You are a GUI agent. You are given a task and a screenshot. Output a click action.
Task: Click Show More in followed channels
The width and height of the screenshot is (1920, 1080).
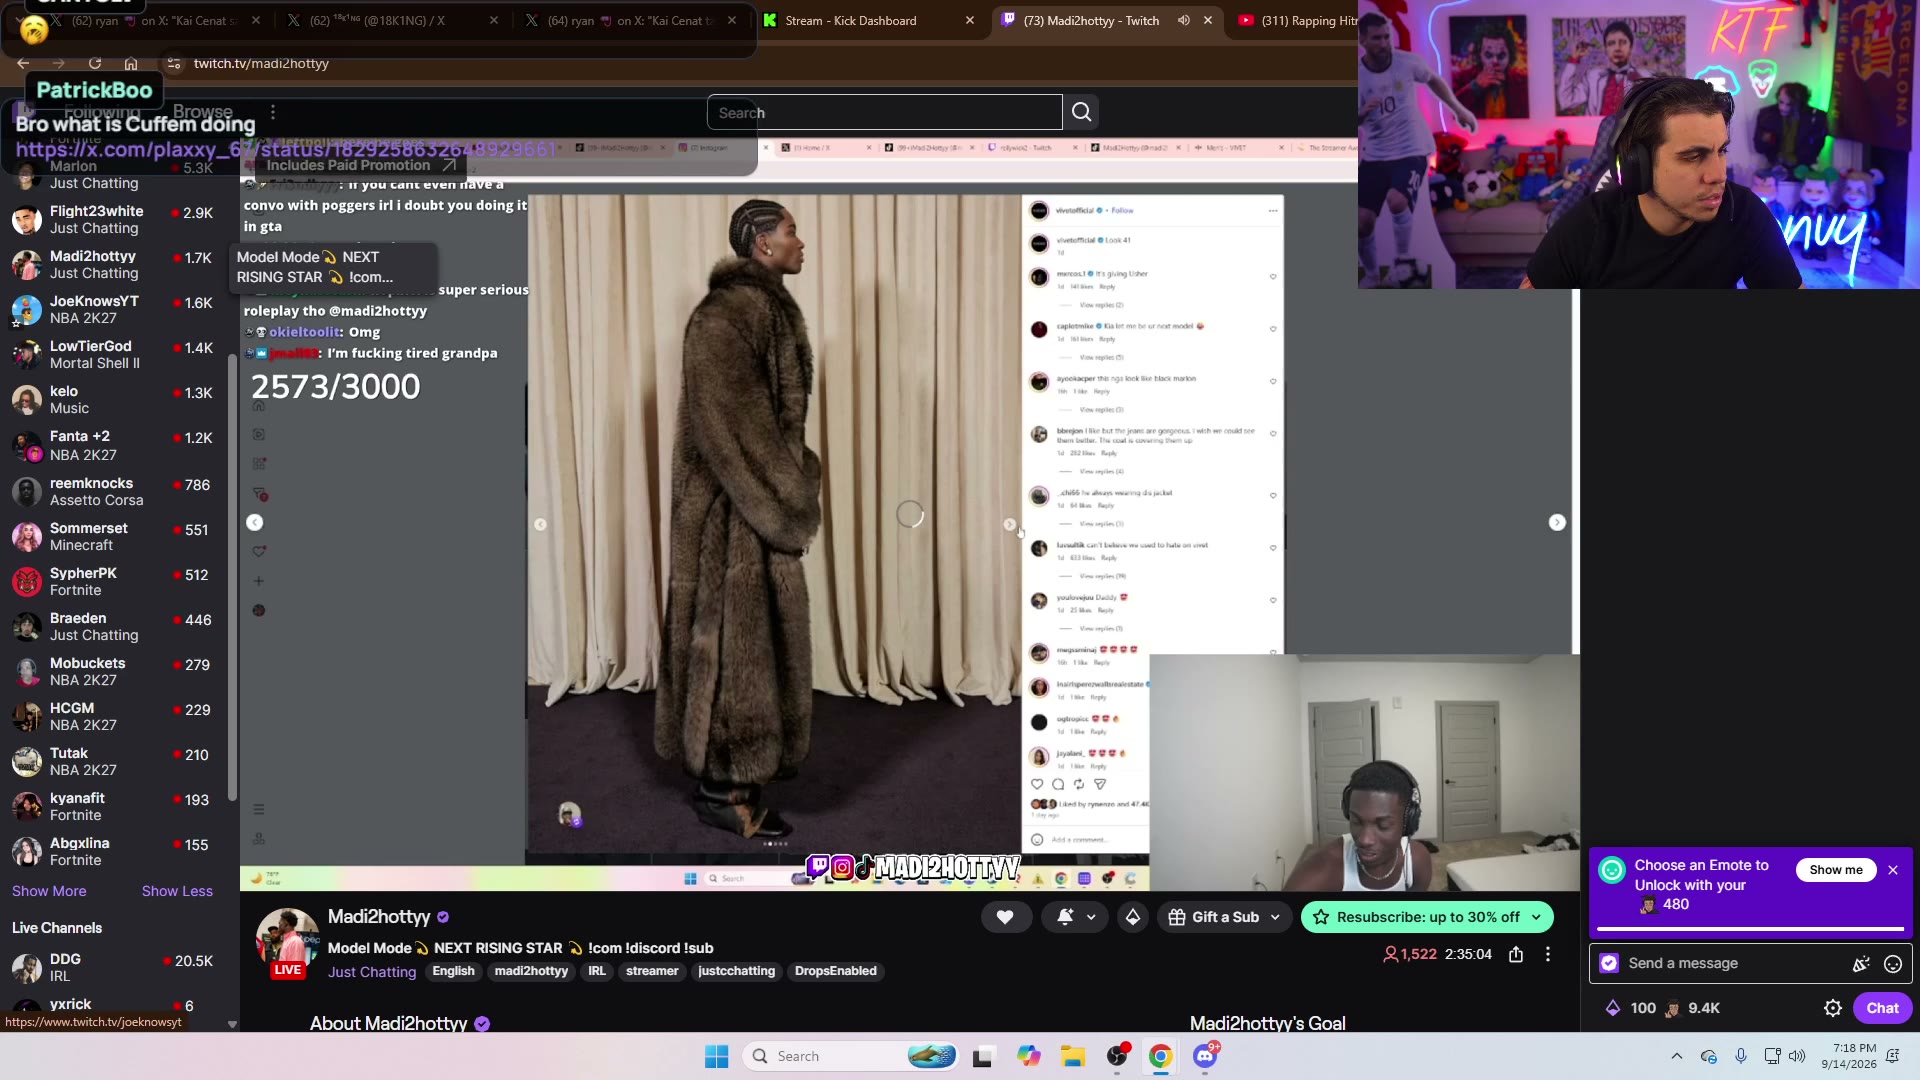pyautogui.click(x=49, y=892)
